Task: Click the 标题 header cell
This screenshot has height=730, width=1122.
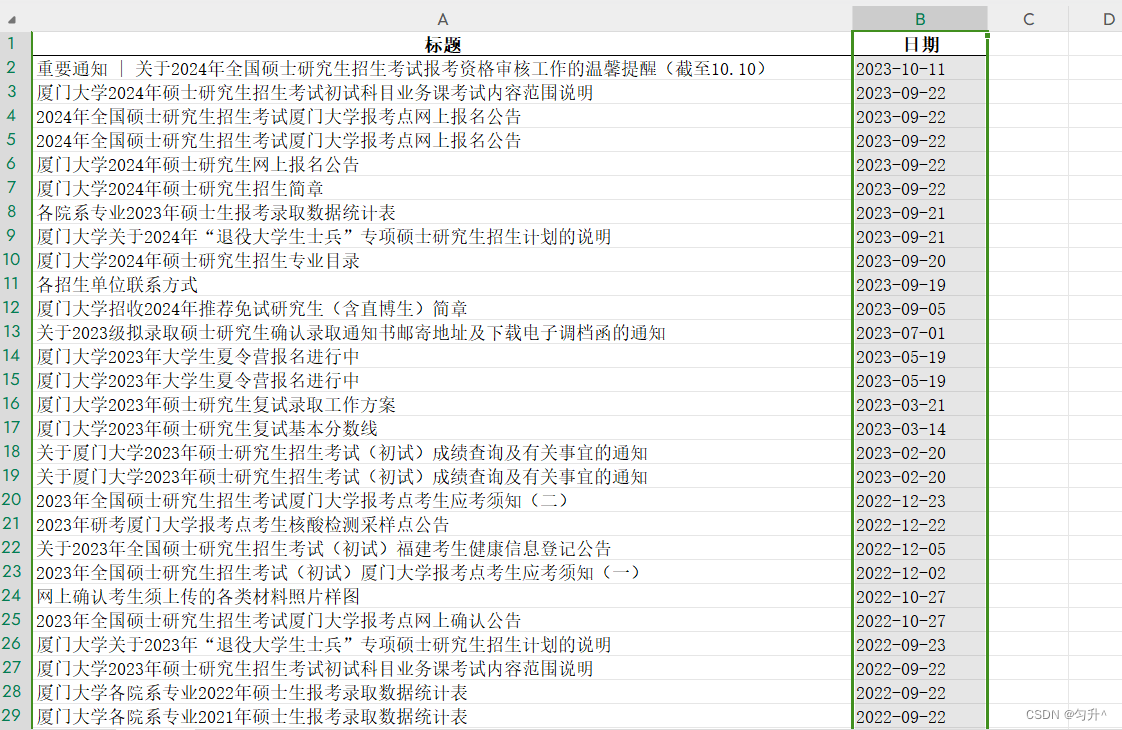Action: click(x=442, y=44)
